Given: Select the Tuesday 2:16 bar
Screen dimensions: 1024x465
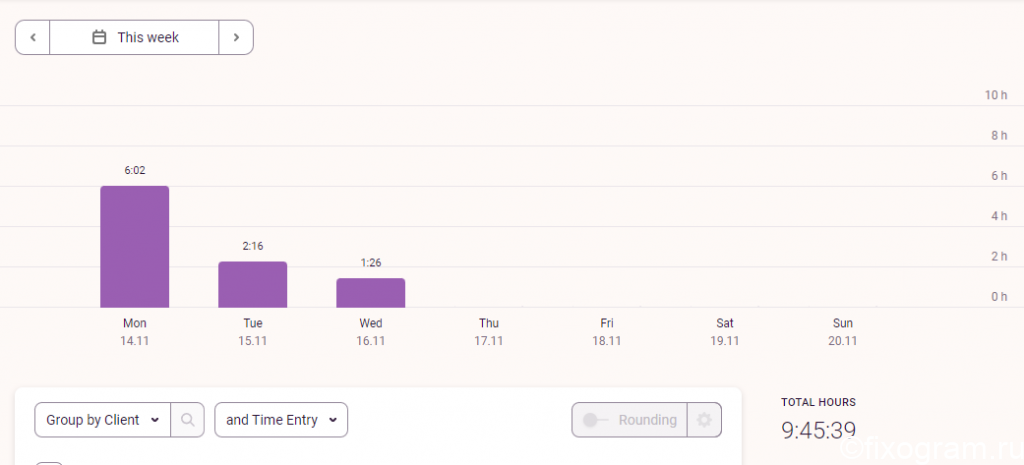Looking at the screenshot, I should [x=253, y=285].
